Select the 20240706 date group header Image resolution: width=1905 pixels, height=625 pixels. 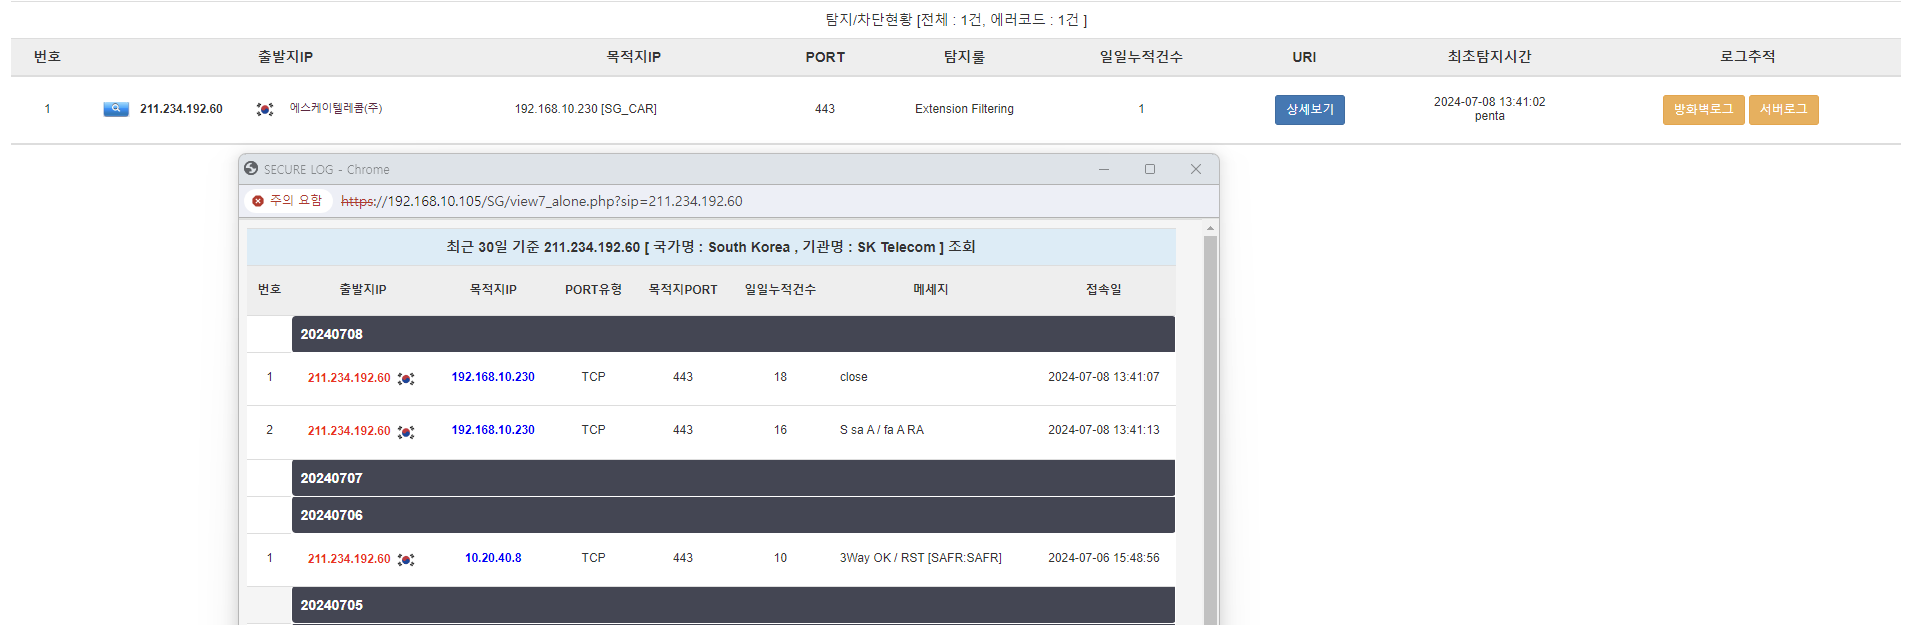click(x=733, y=515)
